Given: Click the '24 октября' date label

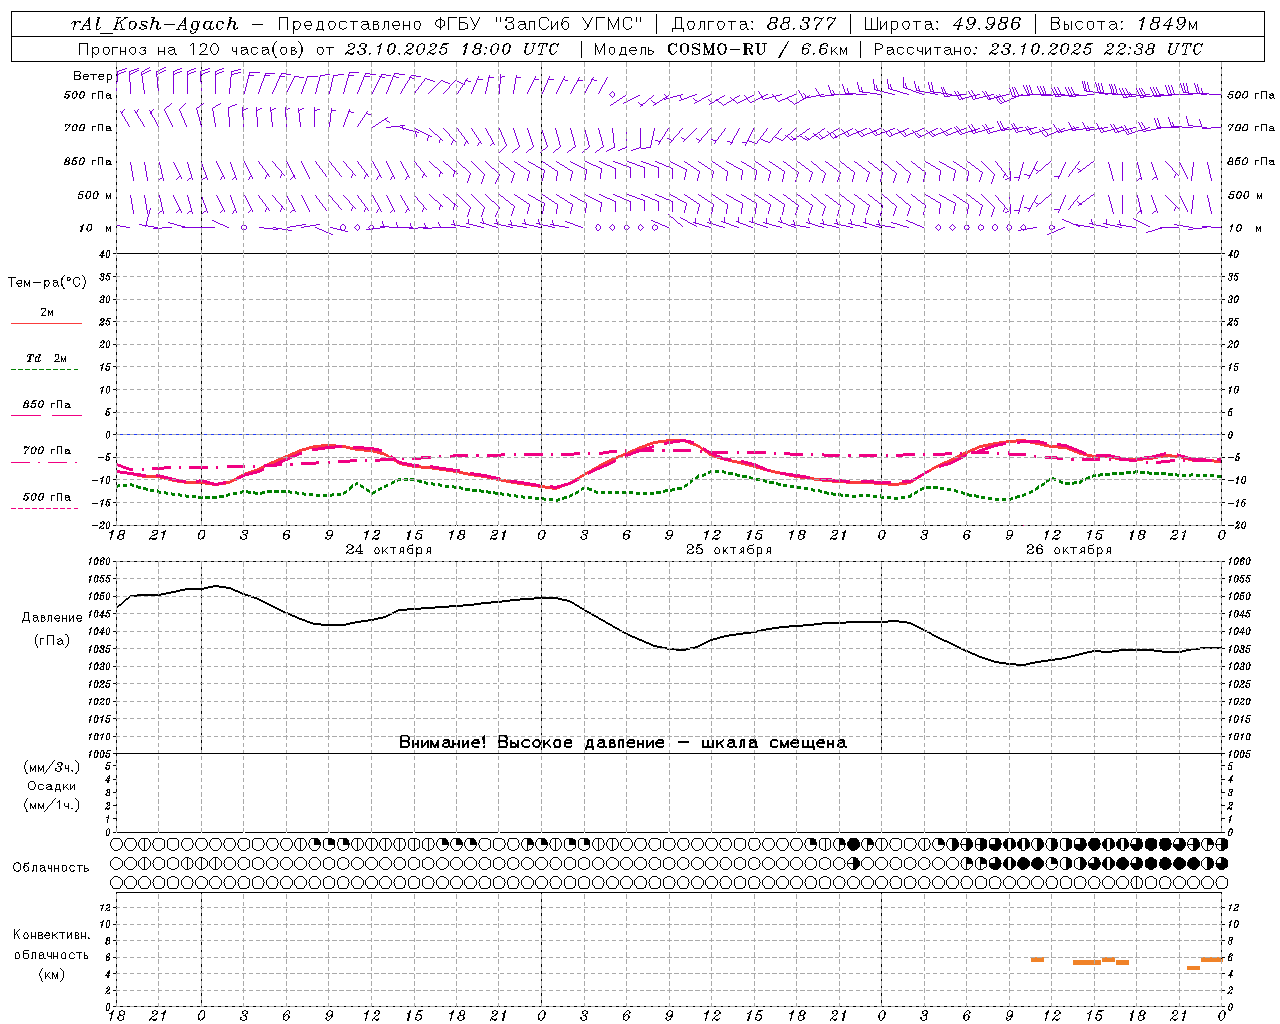Looking at the screenshot, I should pyautogui.click(x=389, y=550).
